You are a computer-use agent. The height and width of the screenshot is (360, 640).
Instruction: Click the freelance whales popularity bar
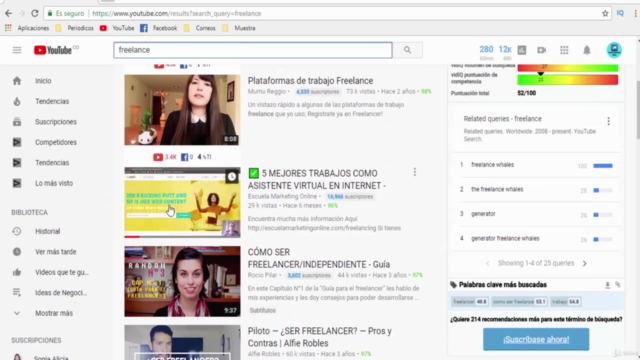pos(603,166)
